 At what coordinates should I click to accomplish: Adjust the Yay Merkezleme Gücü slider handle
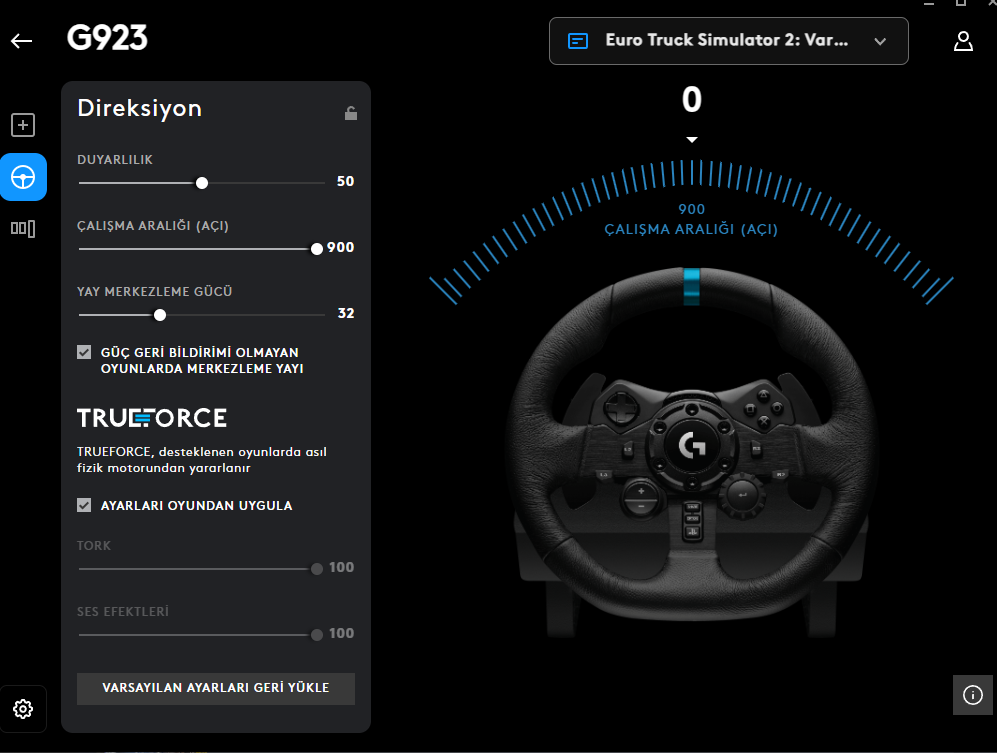point(160,315)
